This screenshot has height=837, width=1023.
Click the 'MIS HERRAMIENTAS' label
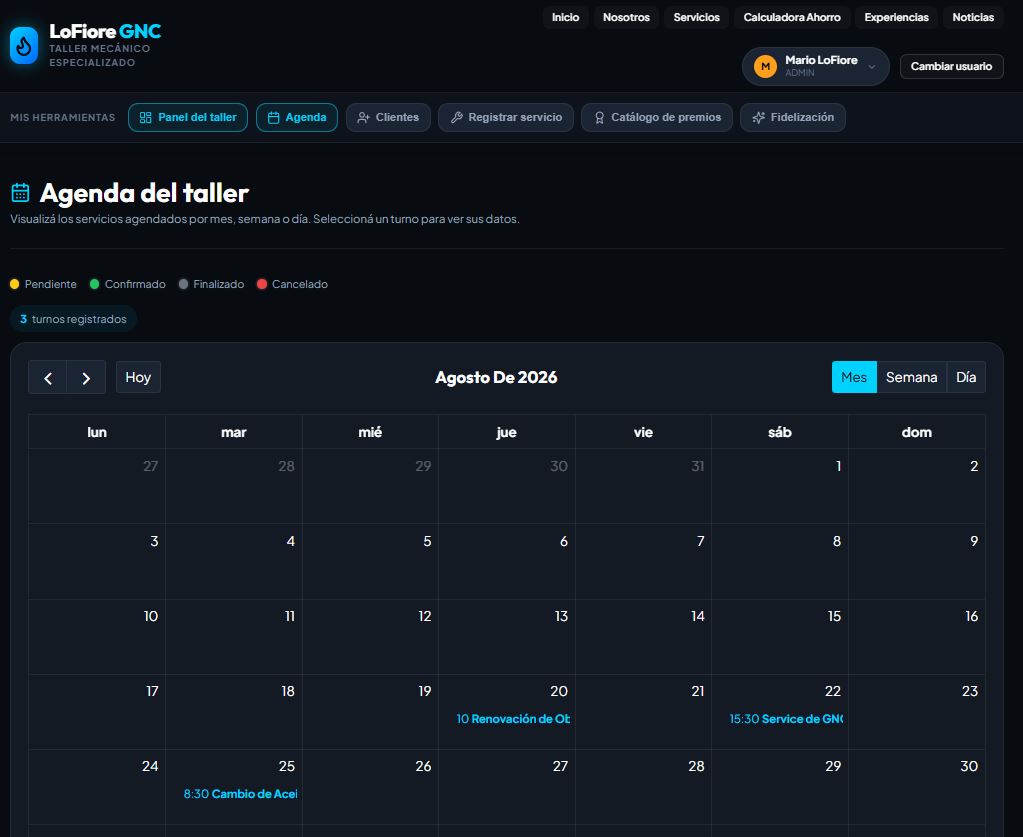click(x=63, y=117)
